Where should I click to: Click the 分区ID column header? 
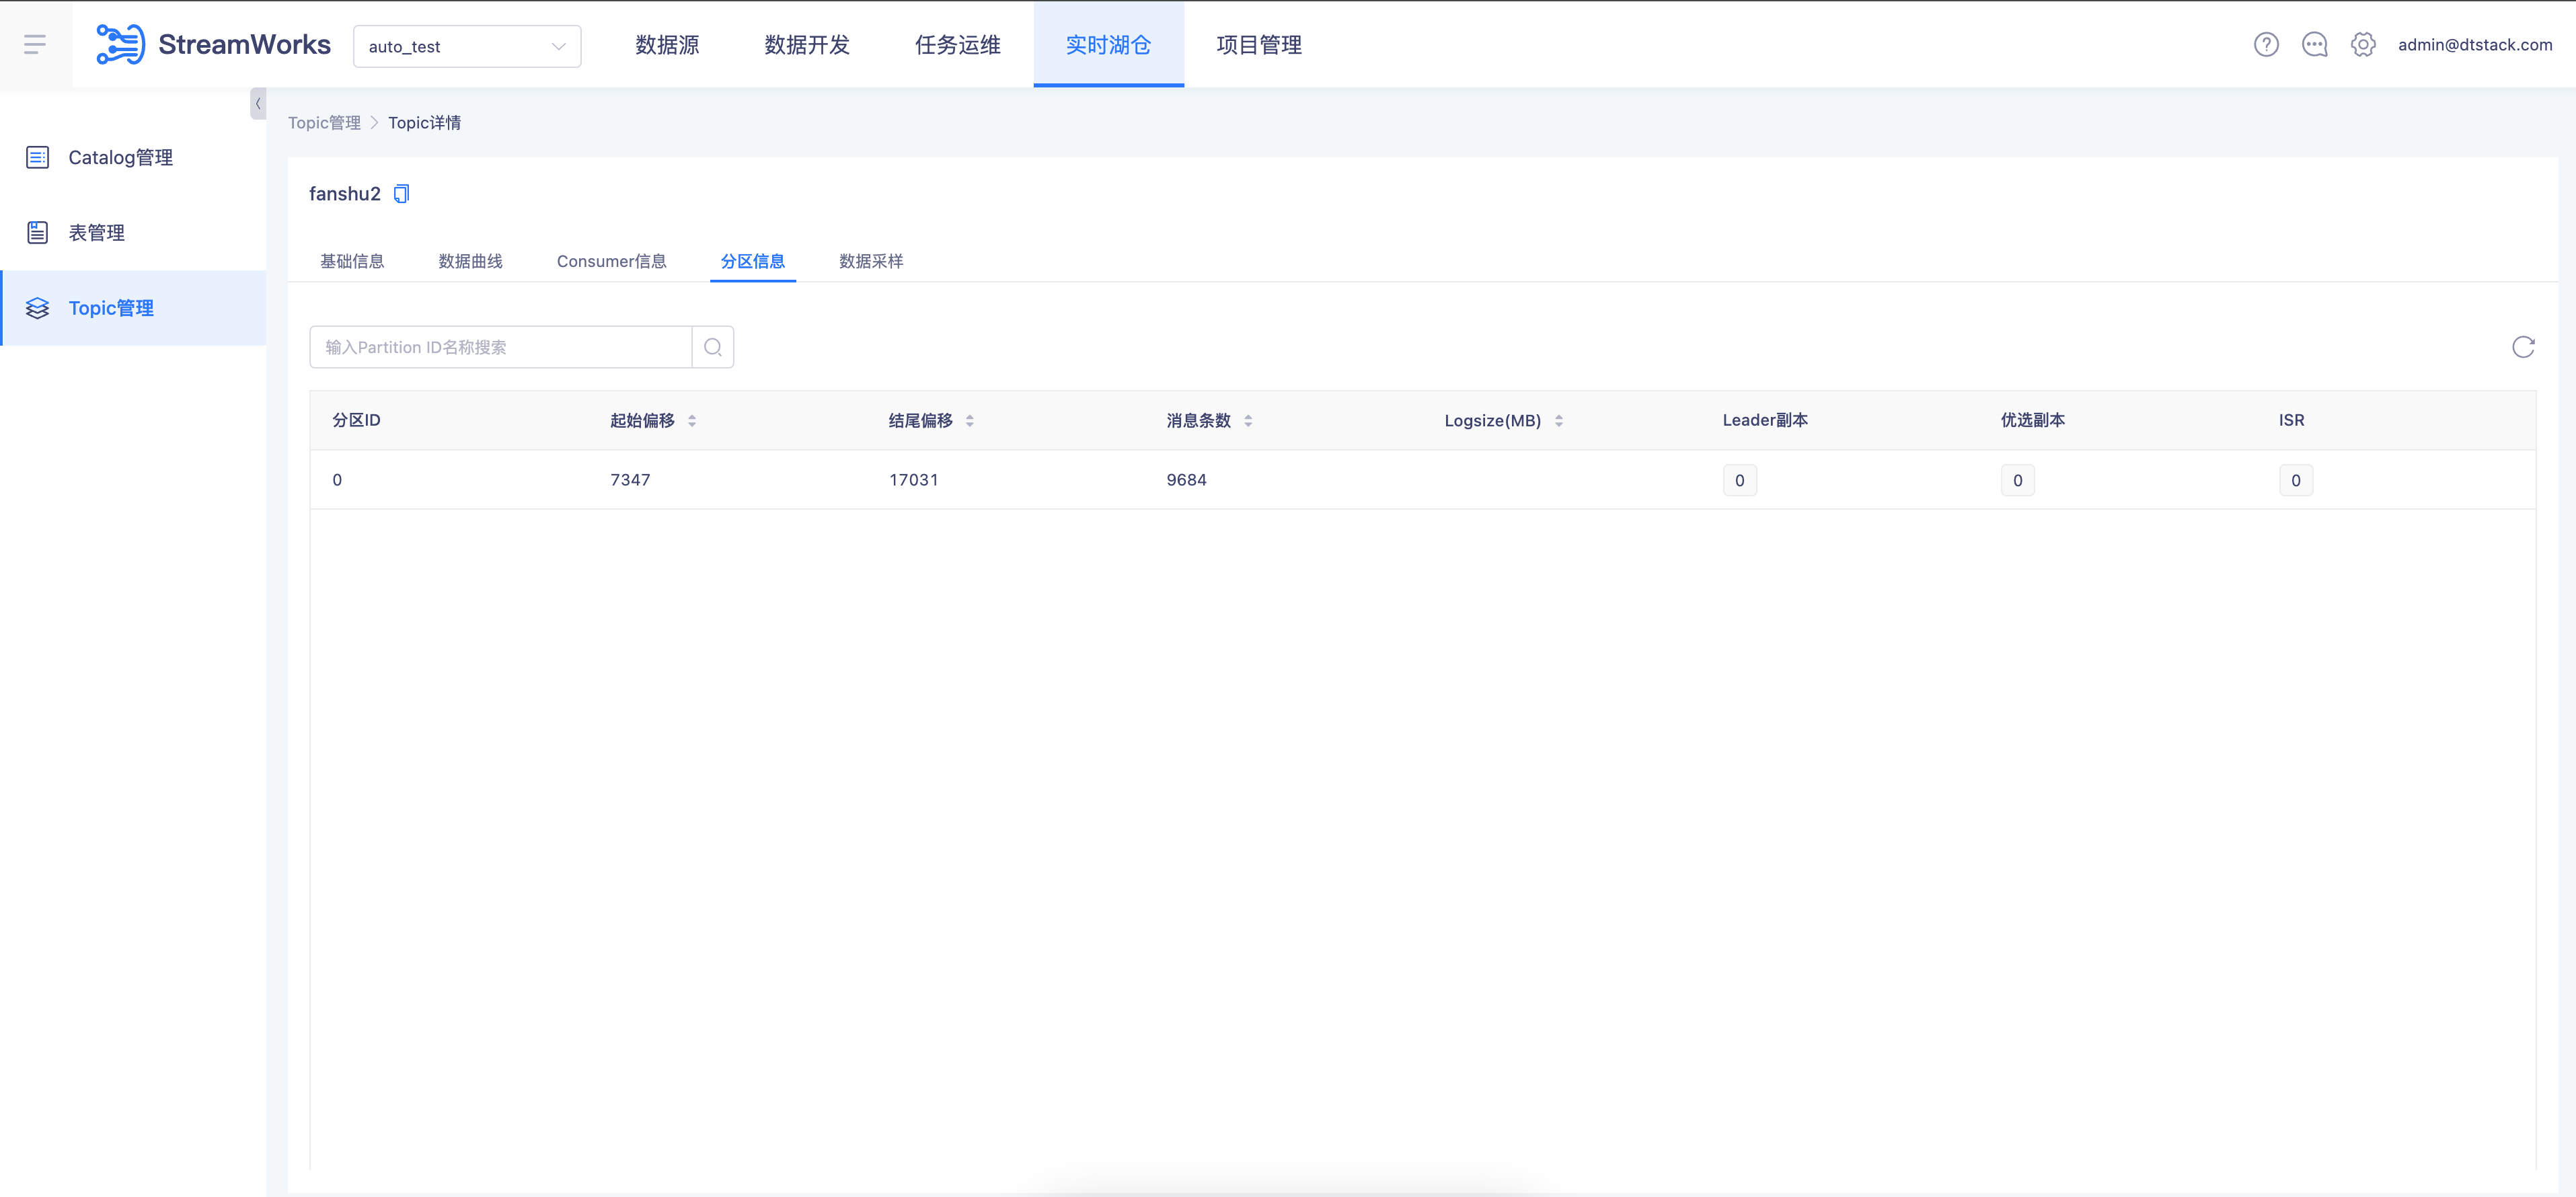pyautogui.click(x=357, y=421)
